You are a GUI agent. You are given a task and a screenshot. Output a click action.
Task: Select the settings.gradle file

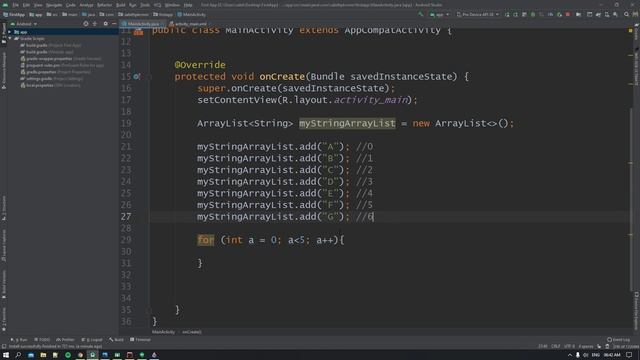tap(51, 79)
